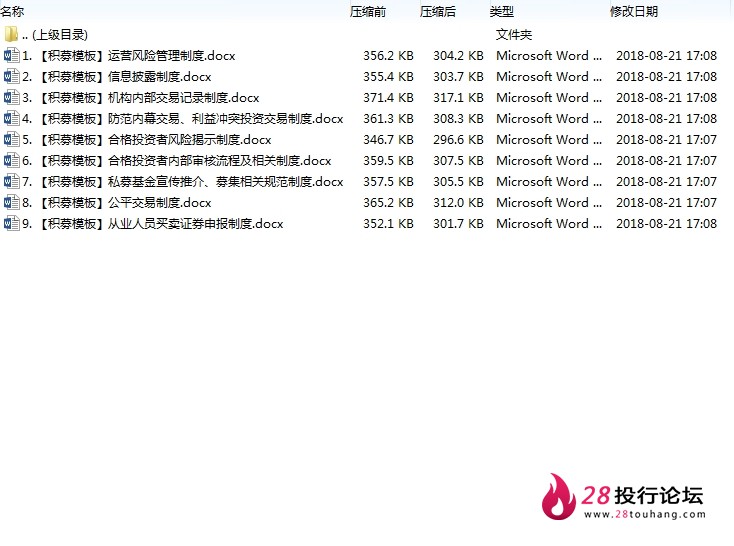Click compressed size 305.5 KB
Screen dimensions: 734x546
(x=458, y=182)
